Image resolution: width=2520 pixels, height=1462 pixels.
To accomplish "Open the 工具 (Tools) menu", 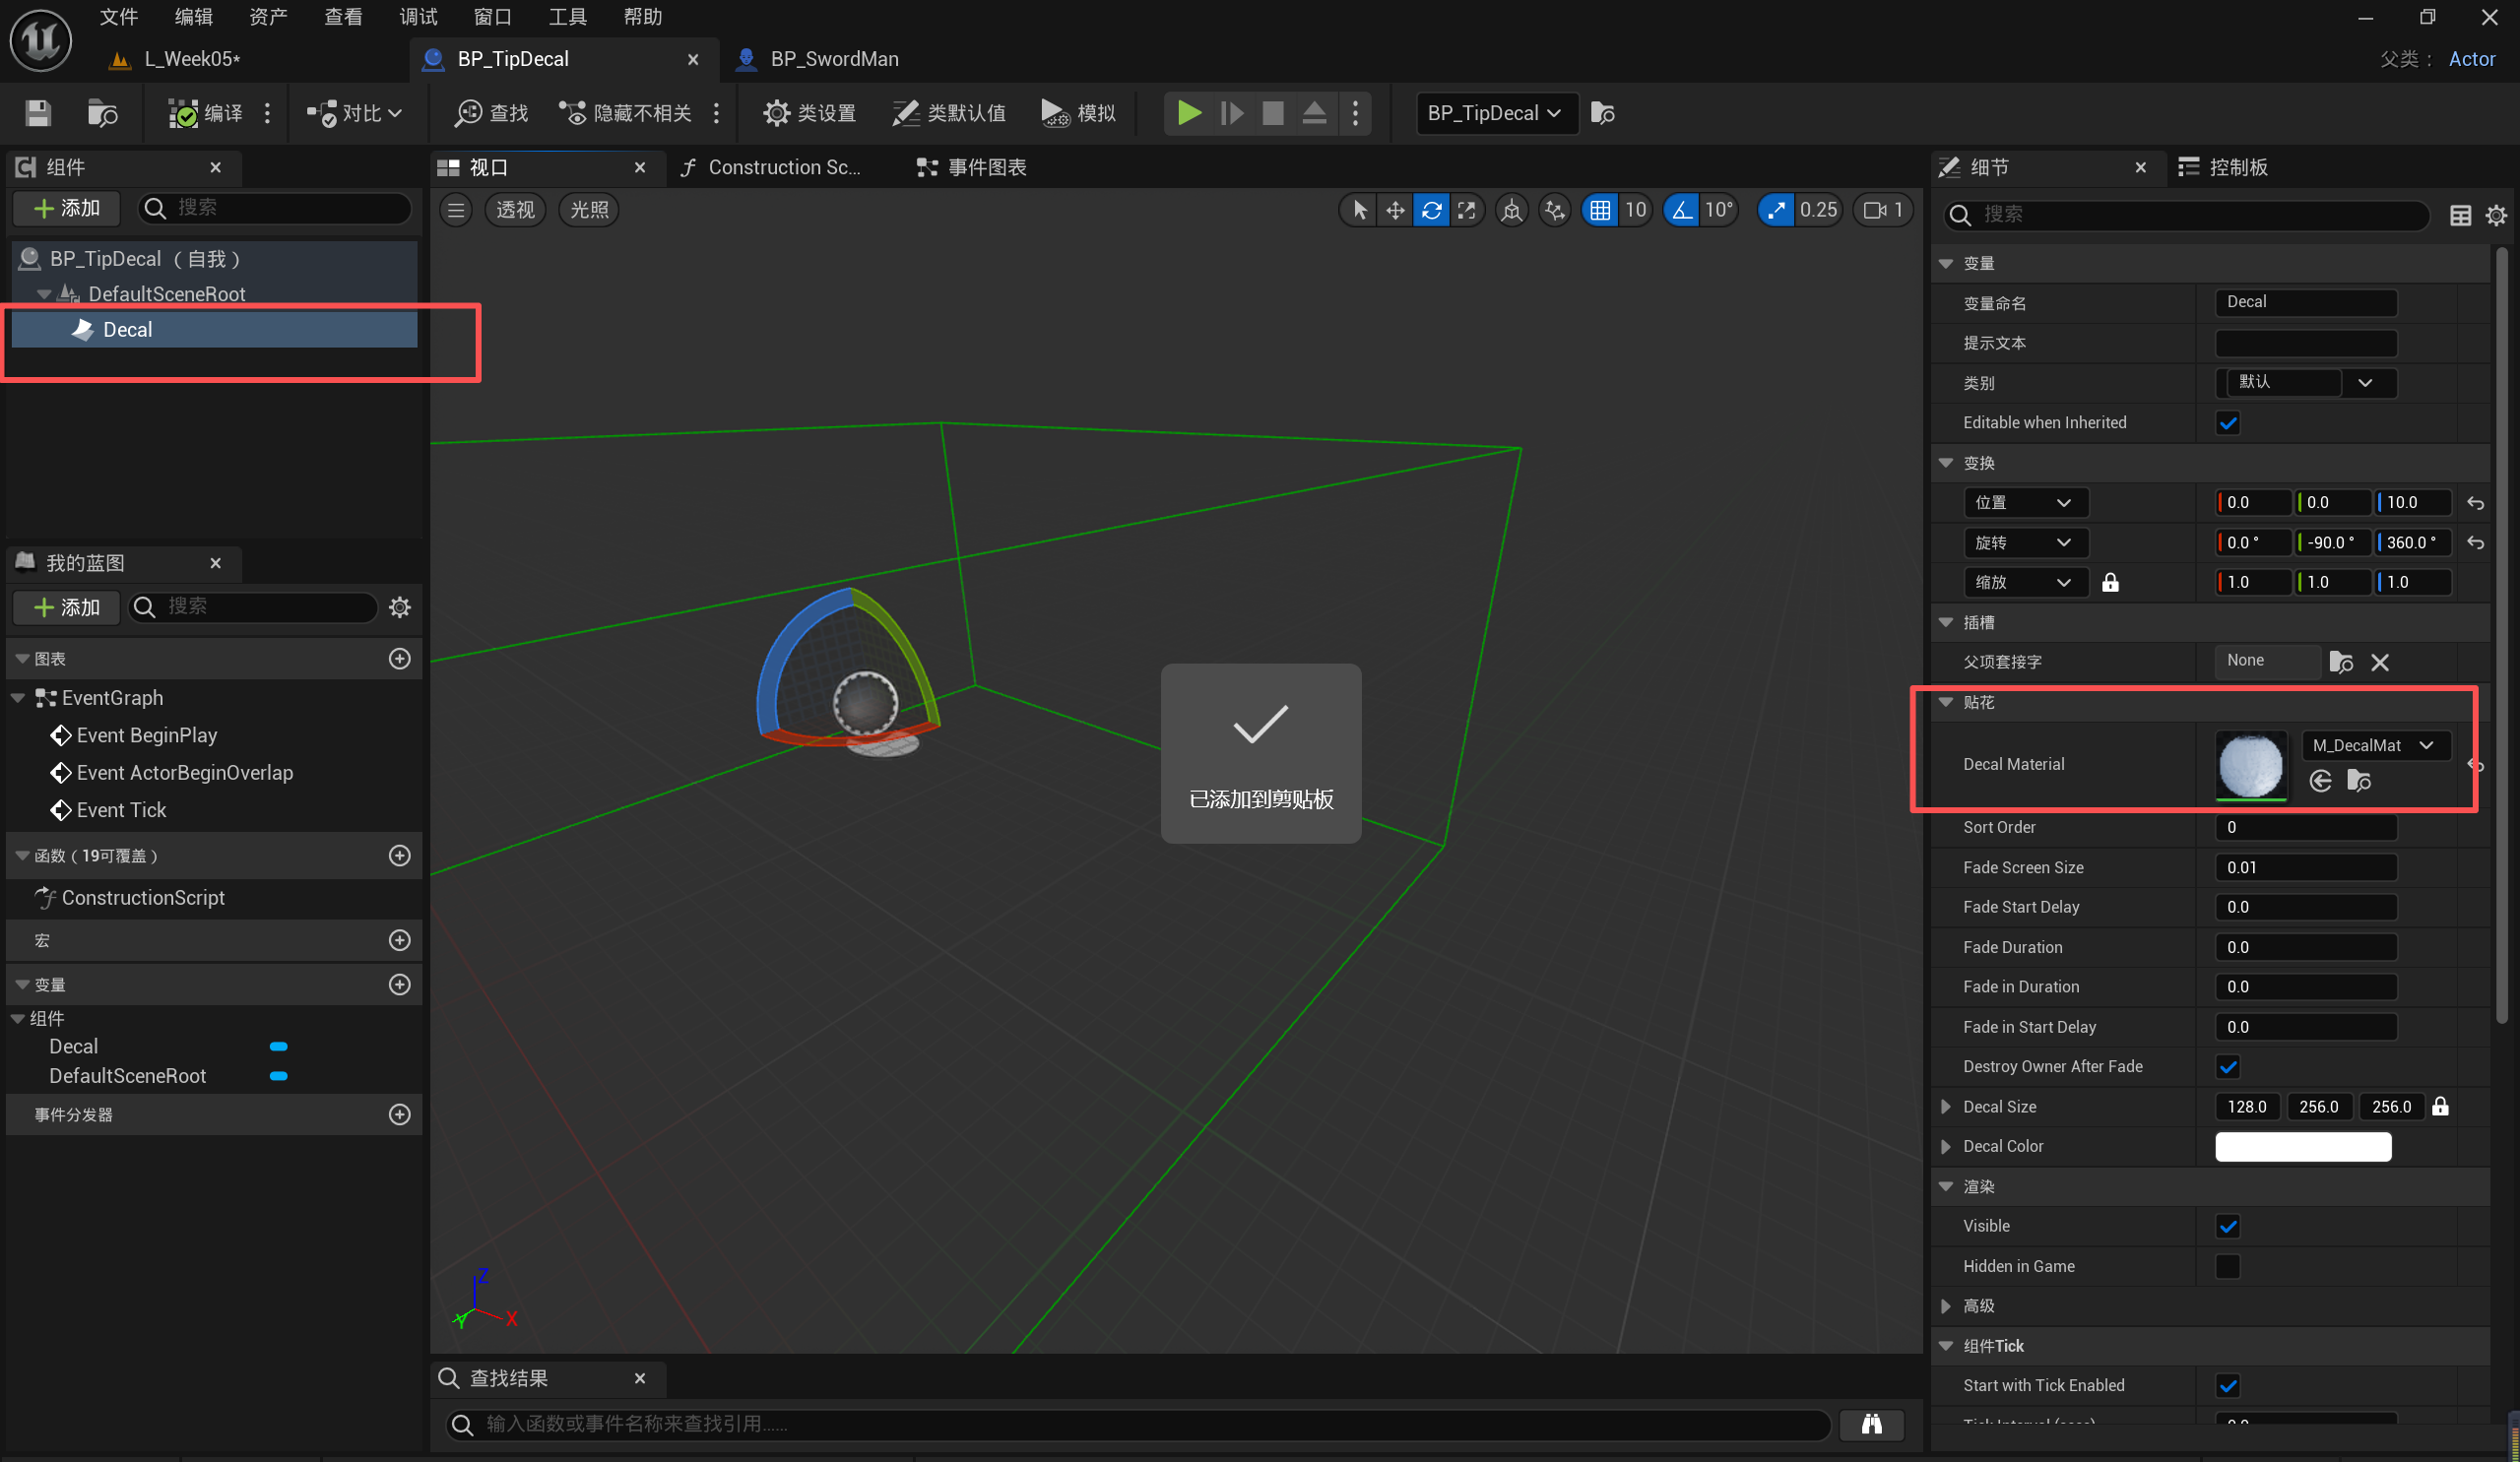I will tap(567, 17).
